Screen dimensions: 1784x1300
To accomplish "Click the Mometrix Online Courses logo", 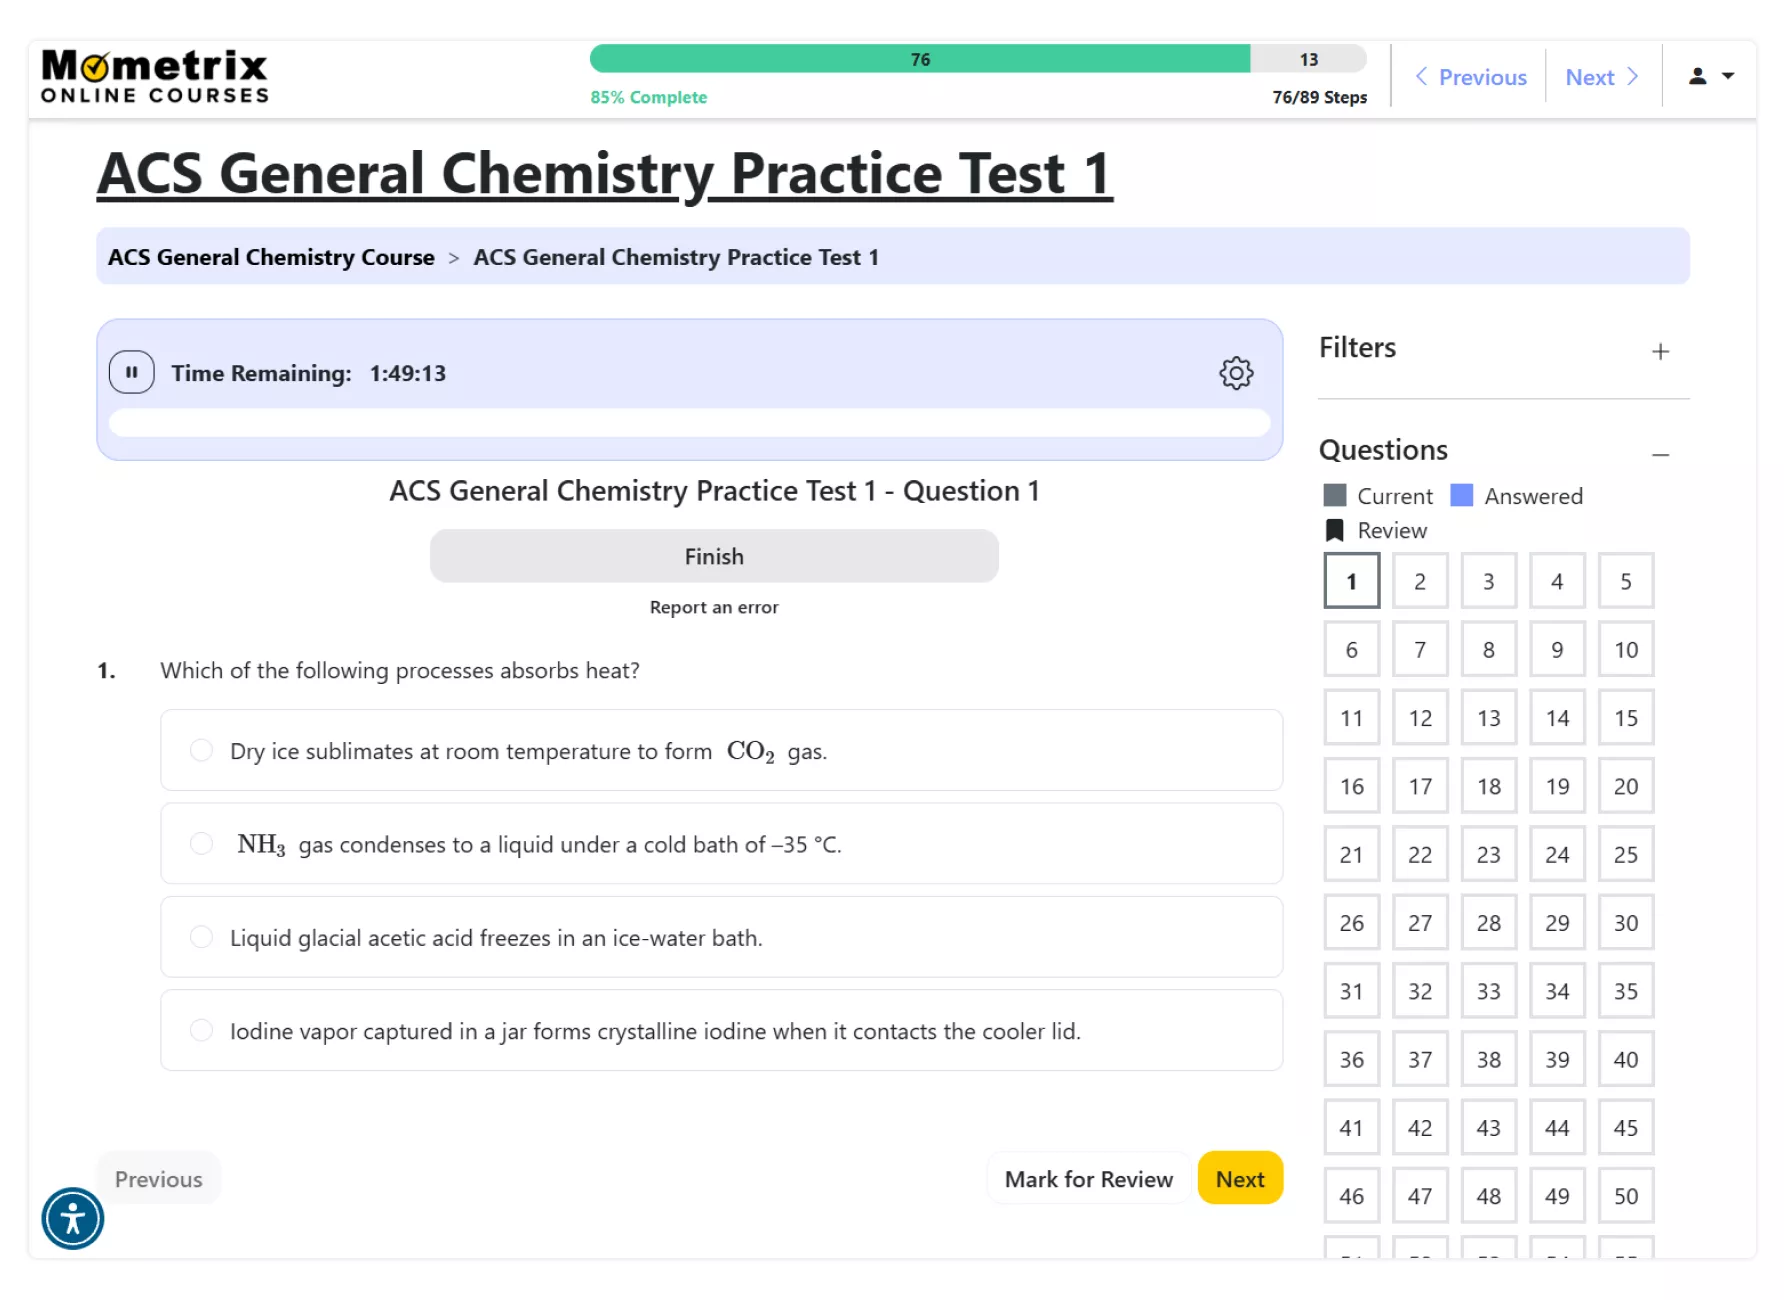I will click(x=155, y=77).
